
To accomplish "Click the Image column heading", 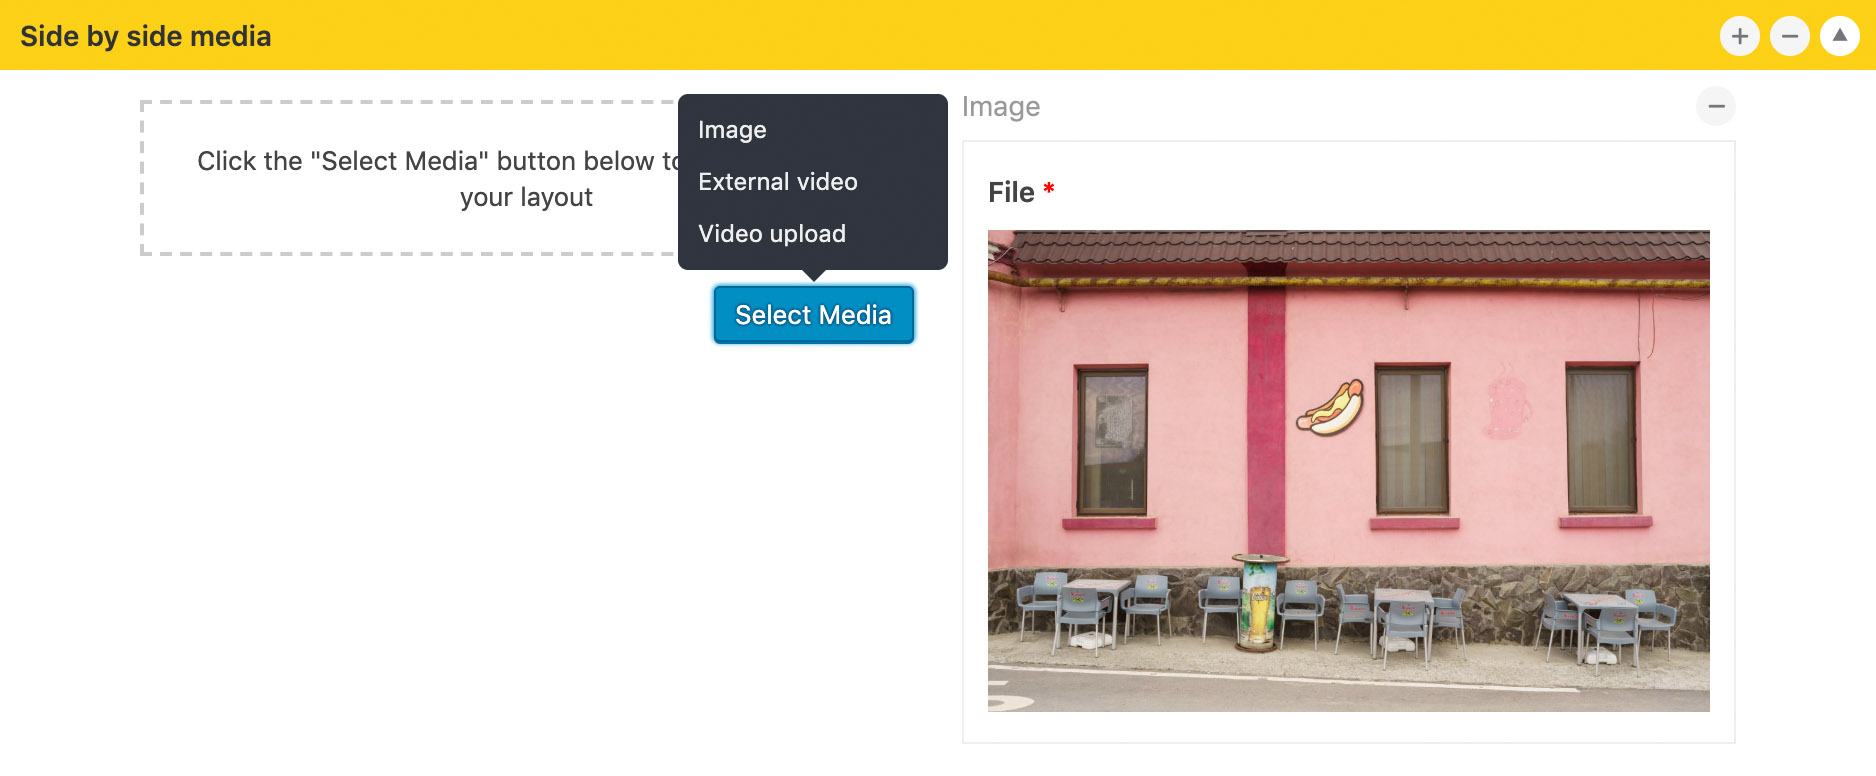I will click(x=1000, y=107).
